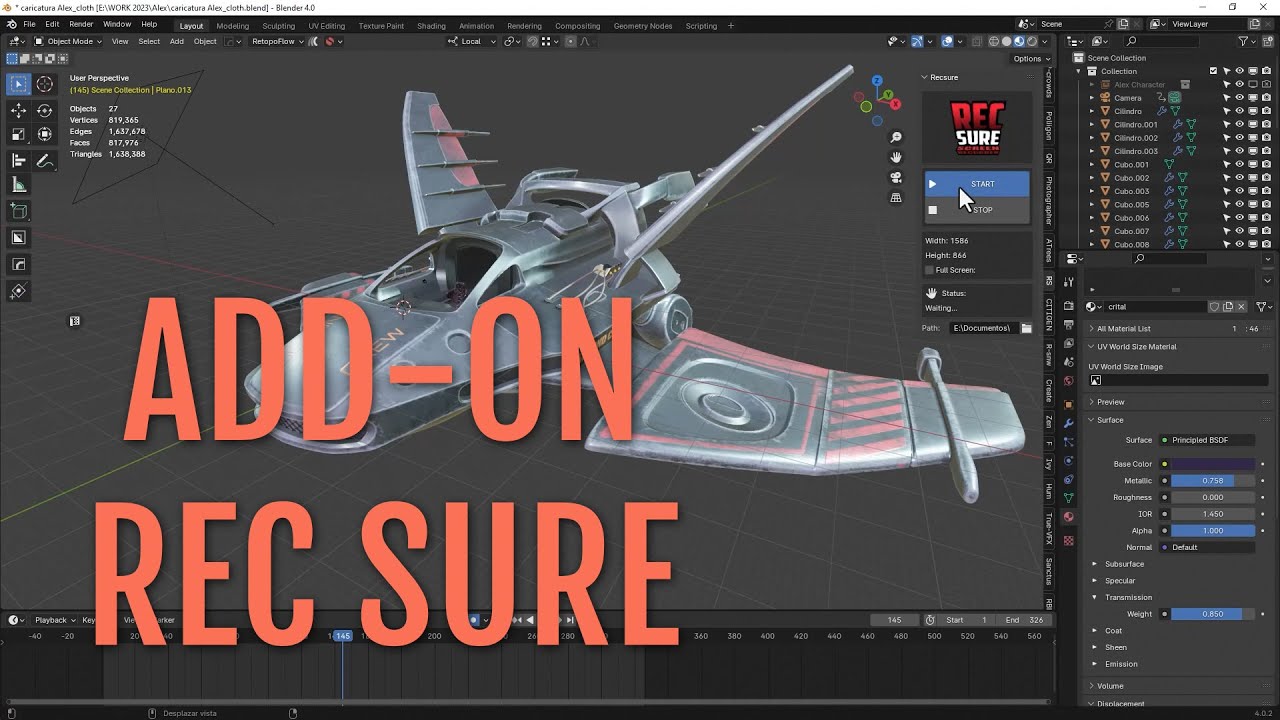This screenshot has height=720, width=1280.
Task: Open the RetopoFlow dropdown
Action: pyautogui.click(x=279, y=41)
